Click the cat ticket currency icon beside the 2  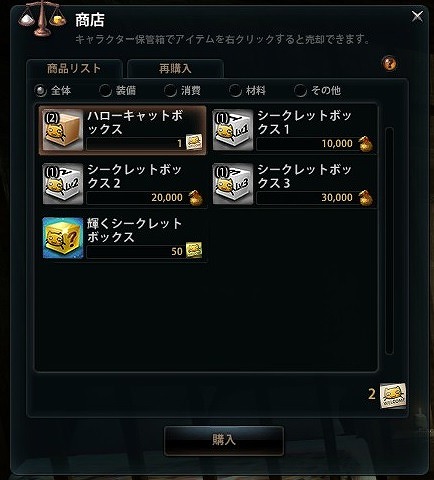tap(393, 396)
